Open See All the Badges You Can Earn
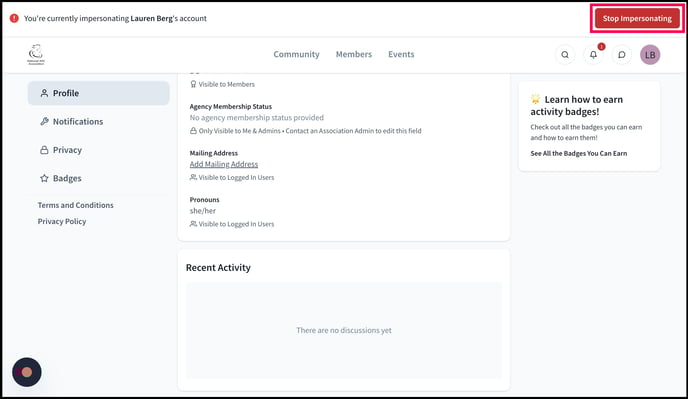The width and height of the screenshot is (688, 399). point(579,153)
